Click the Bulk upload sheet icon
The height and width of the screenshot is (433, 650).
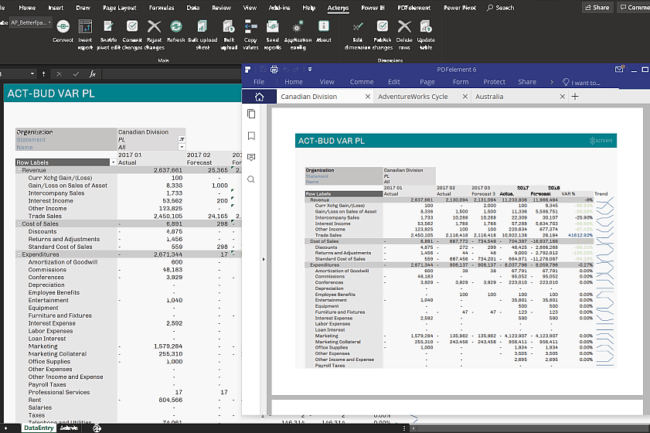point(202,27)
